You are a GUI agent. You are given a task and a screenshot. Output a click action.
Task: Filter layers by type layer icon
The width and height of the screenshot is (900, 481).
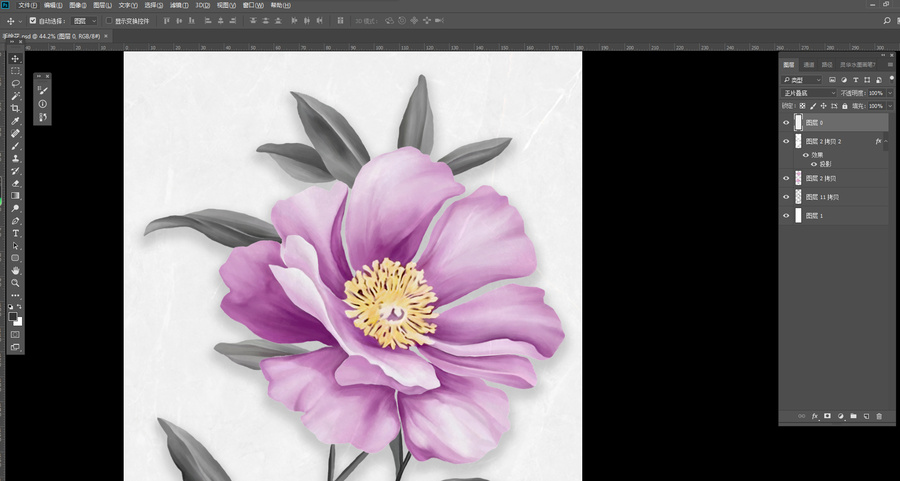tap(856, 80)
